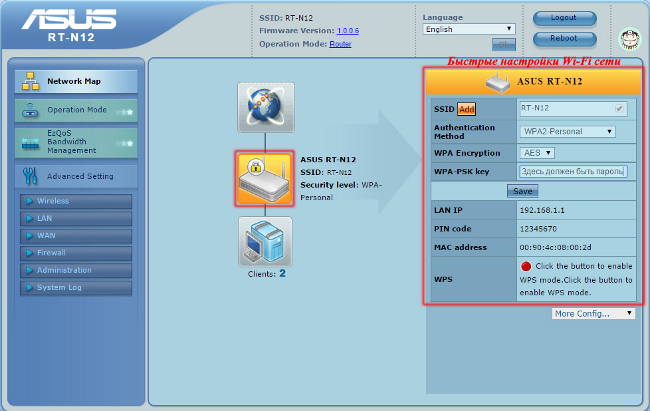Focus the WPA-PSK key input field

pyautogui.click(x=573, y=171)
